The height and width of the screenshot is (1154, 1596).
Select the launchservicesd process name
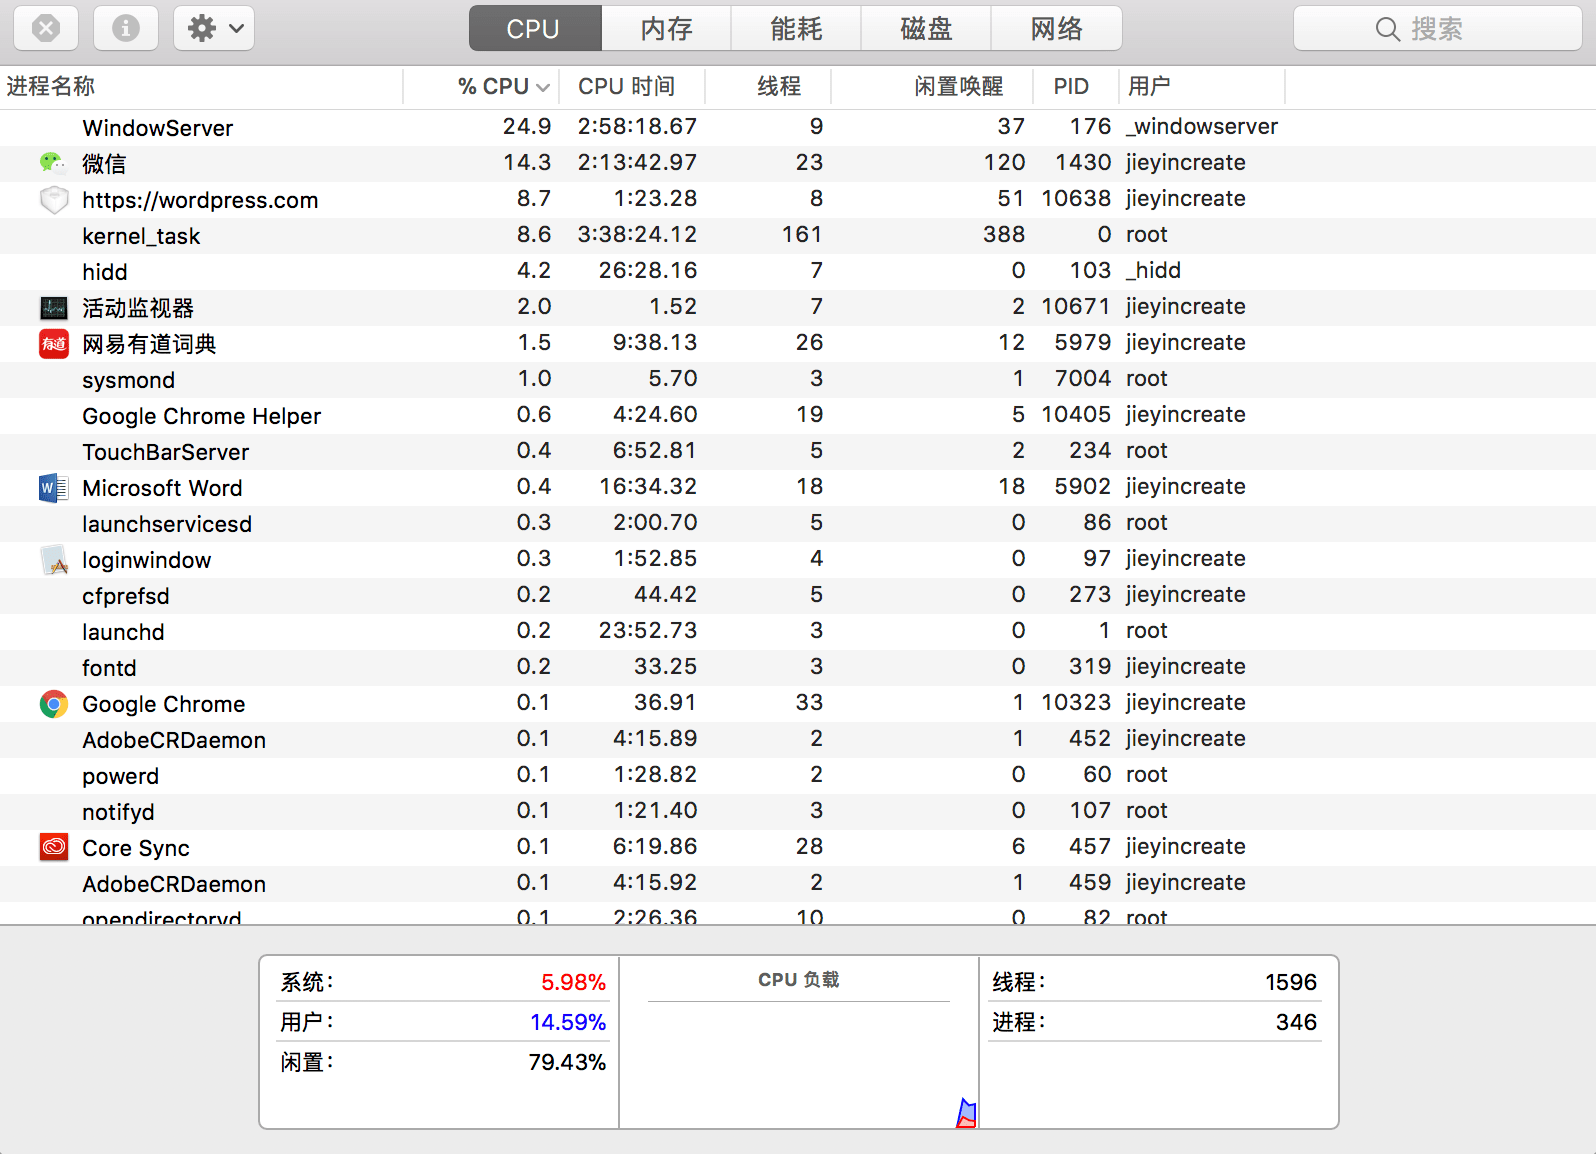pos(167,524)
